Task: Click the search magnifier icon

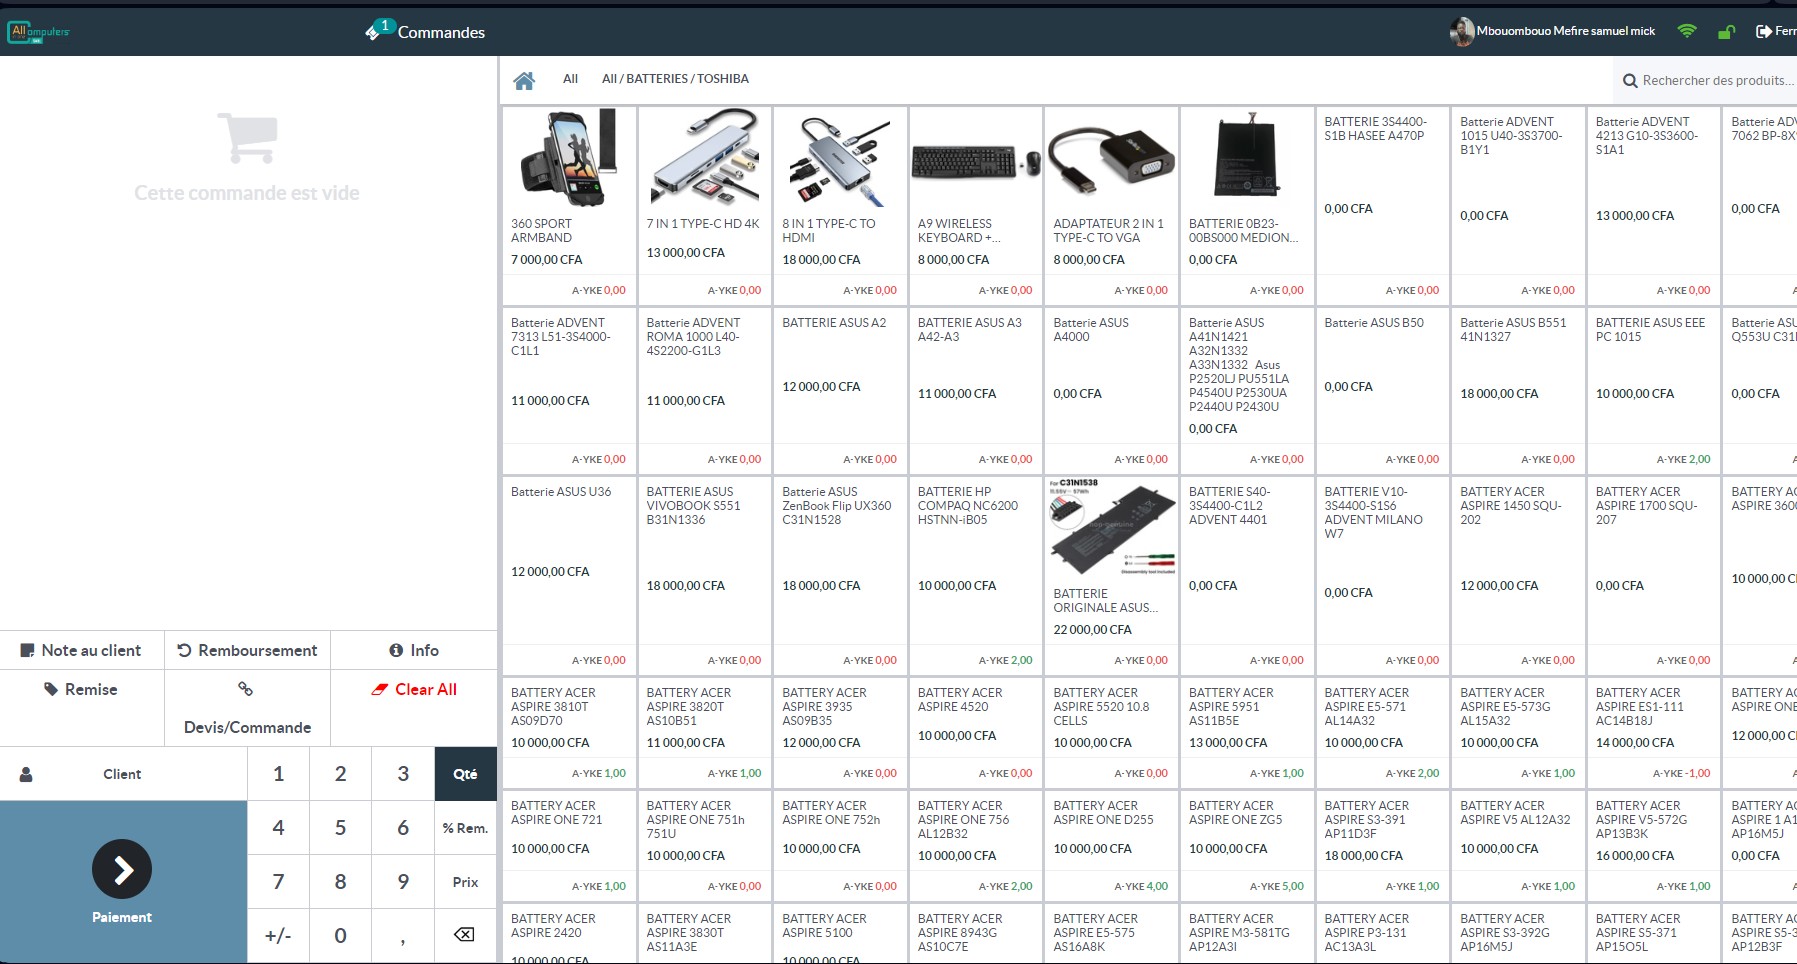Action: tap(1630, 81)
